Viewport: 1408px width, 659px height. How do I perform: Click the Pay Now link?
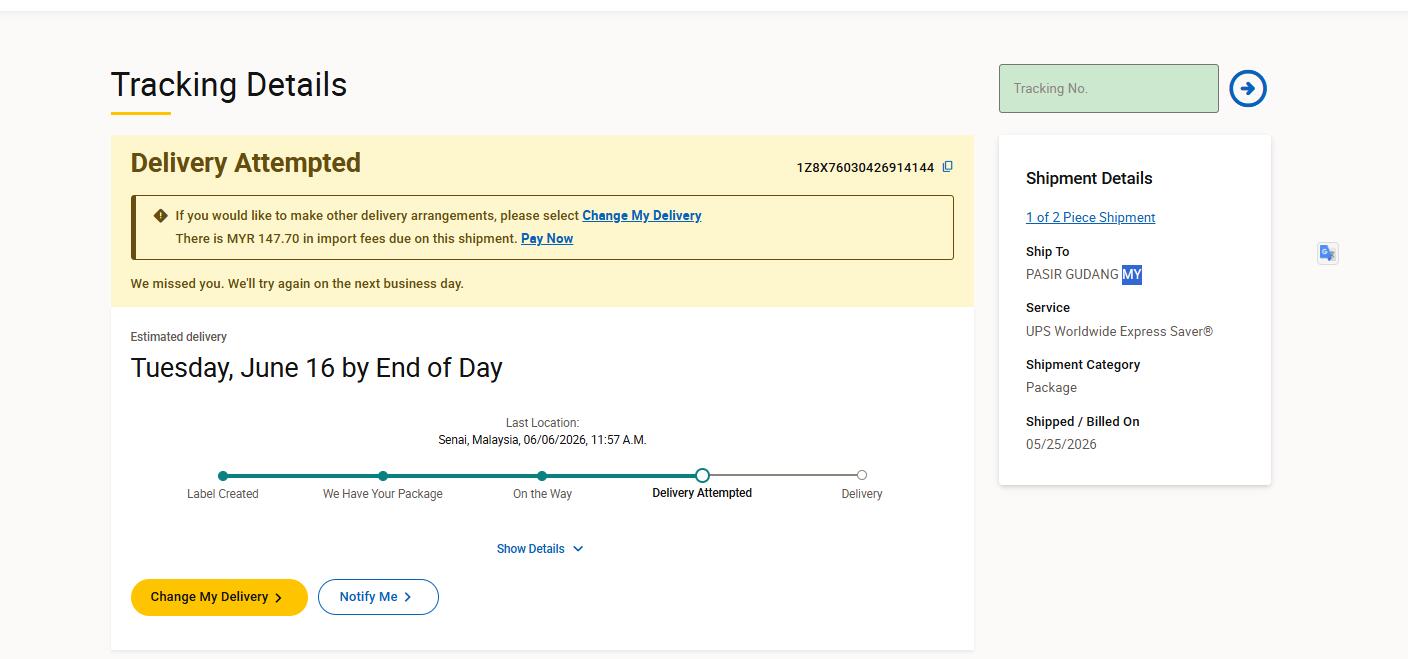pos(547,238)
